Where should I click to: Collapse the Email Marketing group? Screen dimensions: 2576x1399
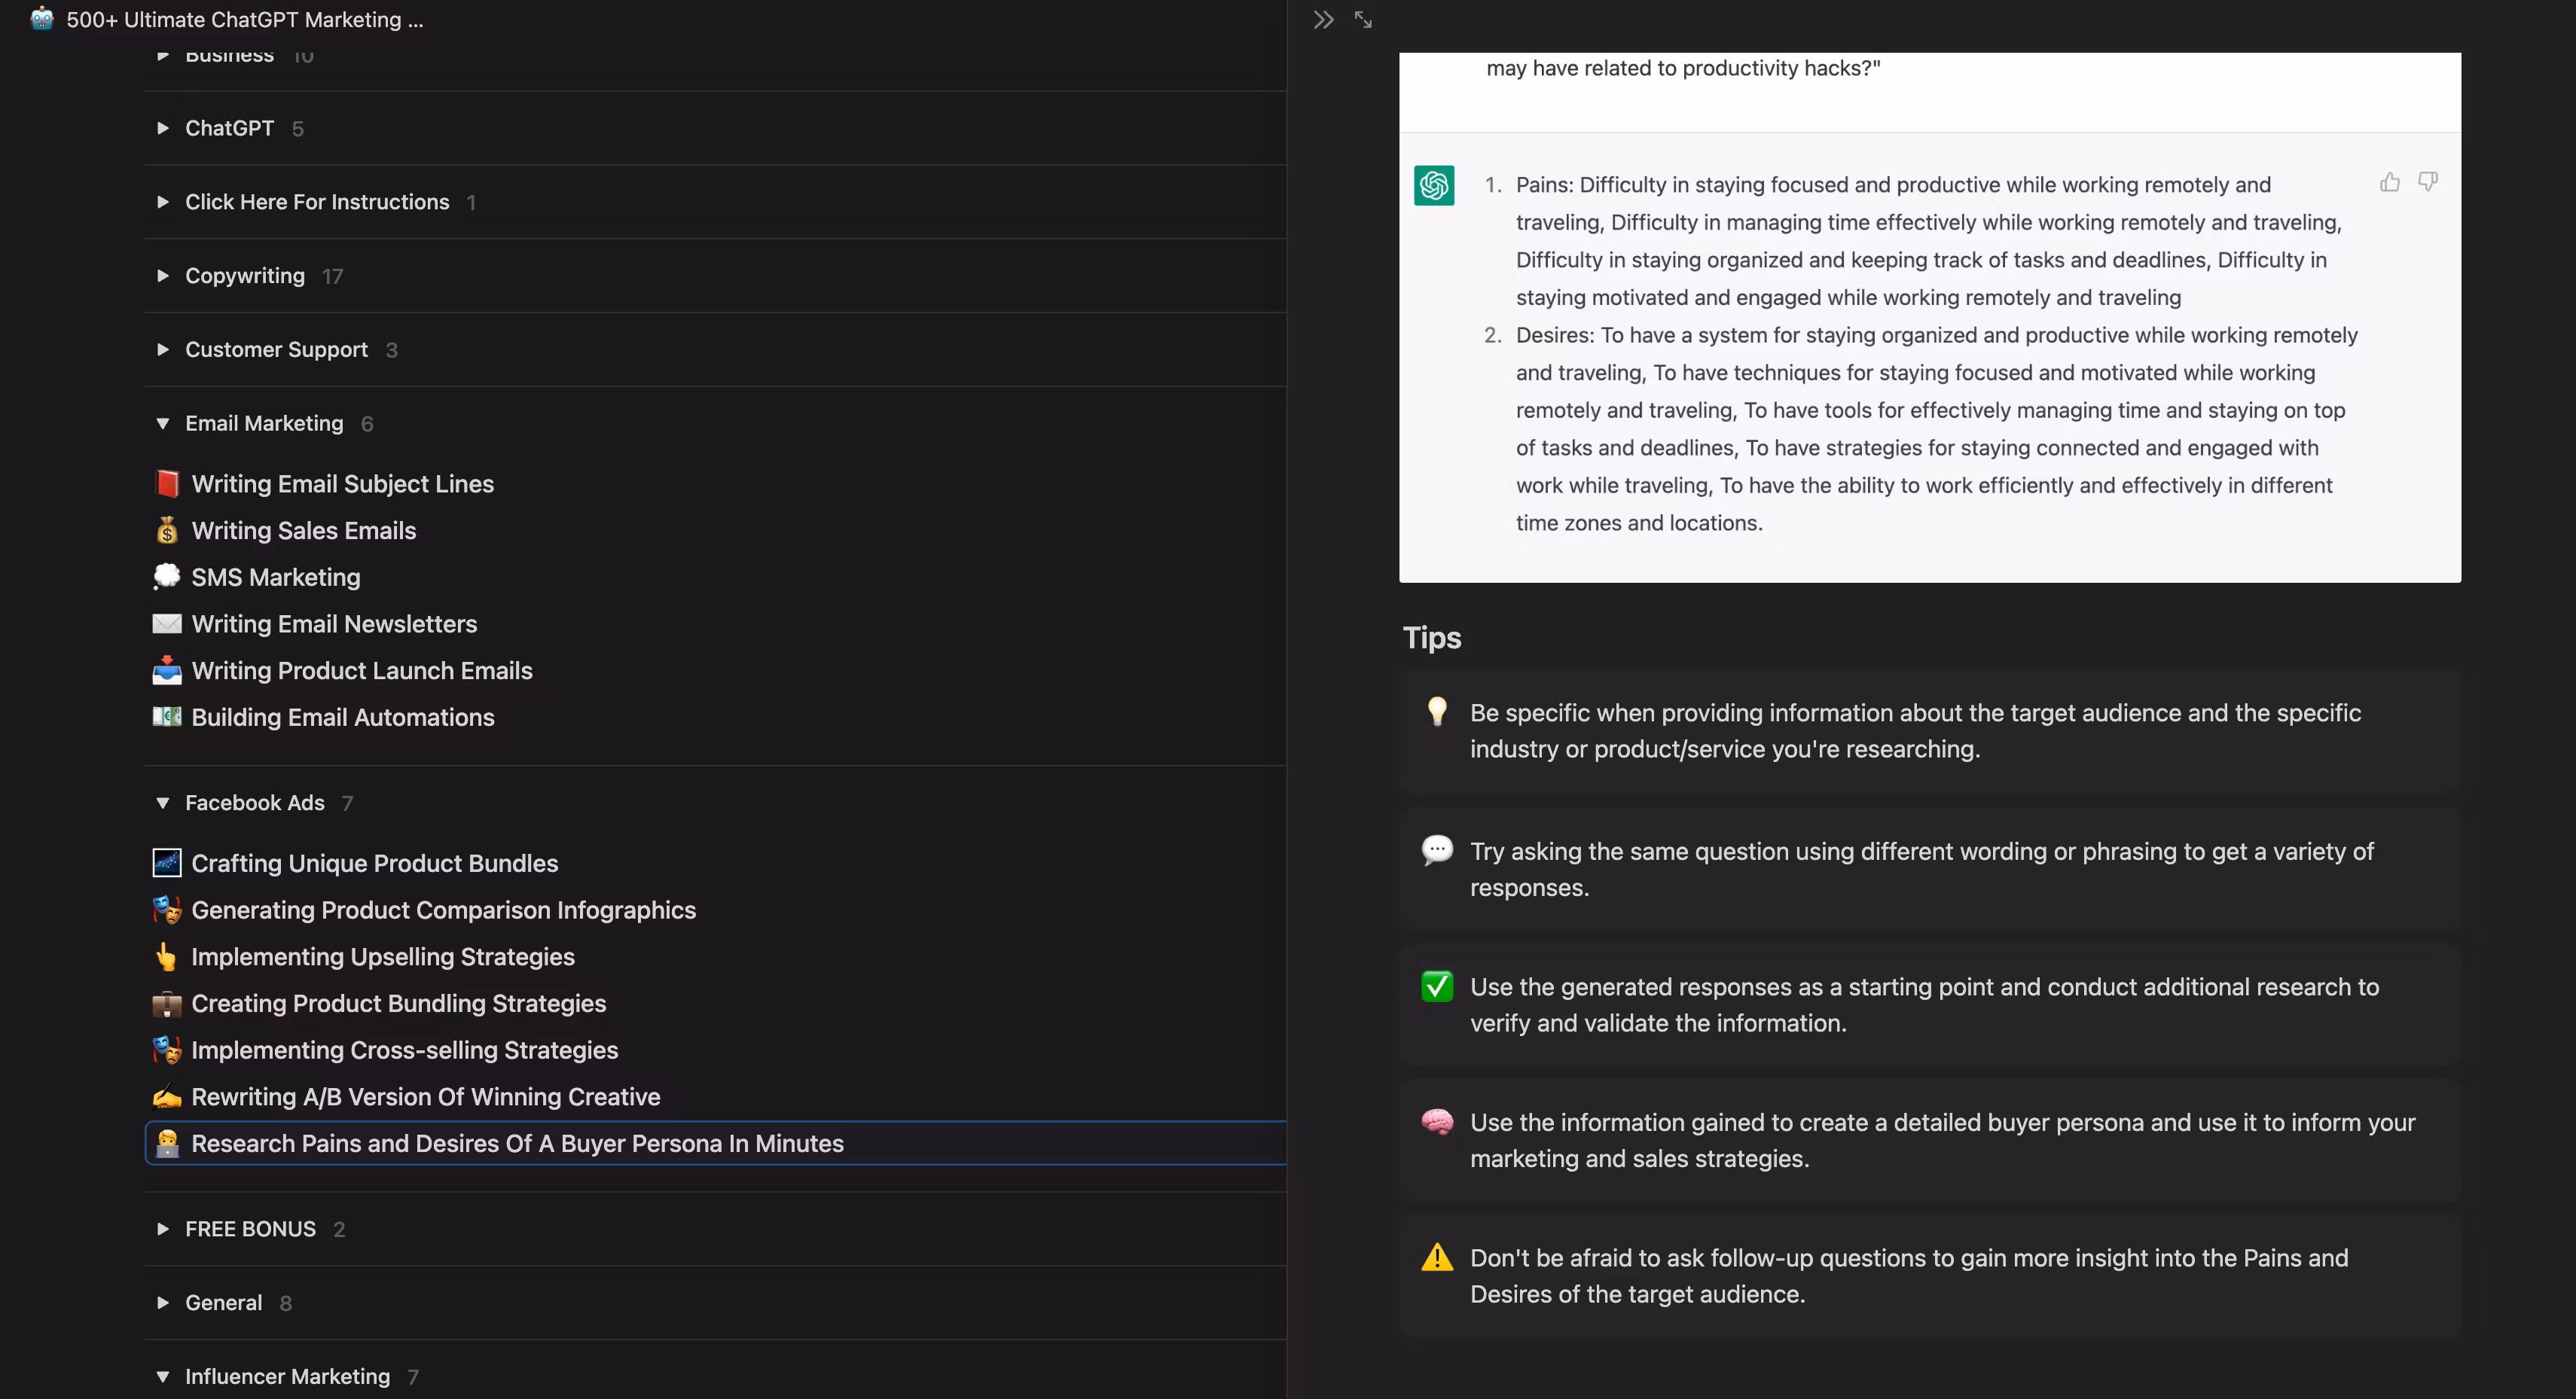pyautogui.click(x=163, y=424)
